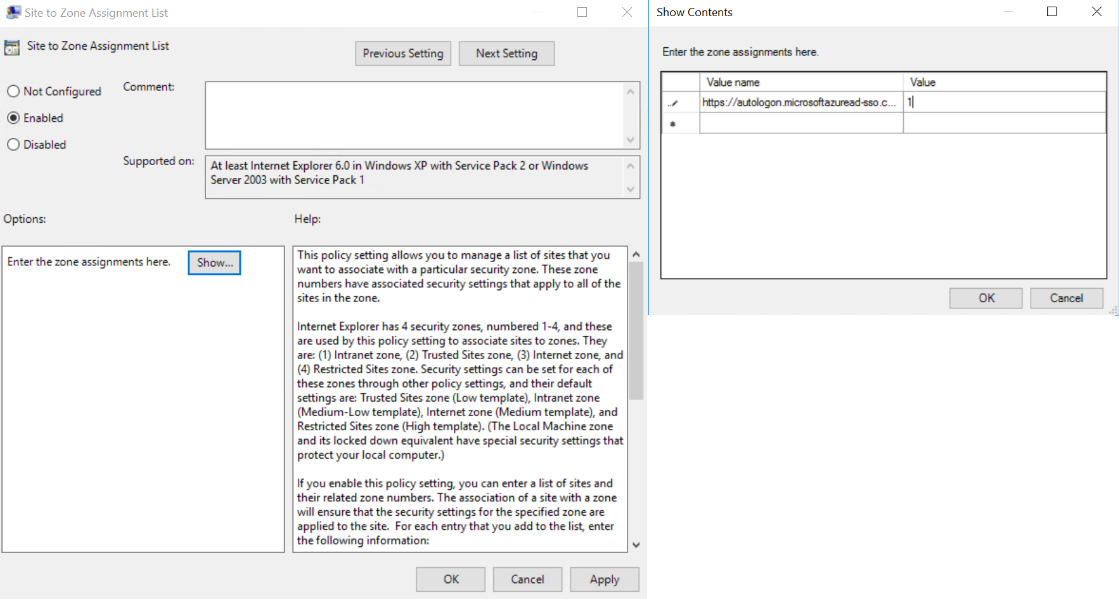Click the policy icon beside the setting heading
The image size is (1119, 599).
(x=12, y=46)
